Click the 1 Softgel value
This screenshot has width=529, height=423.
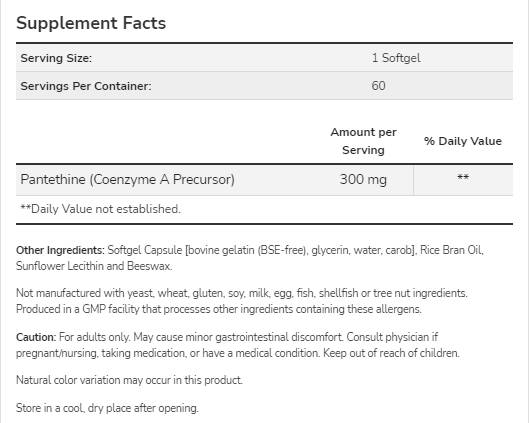[x=396, y=58]
